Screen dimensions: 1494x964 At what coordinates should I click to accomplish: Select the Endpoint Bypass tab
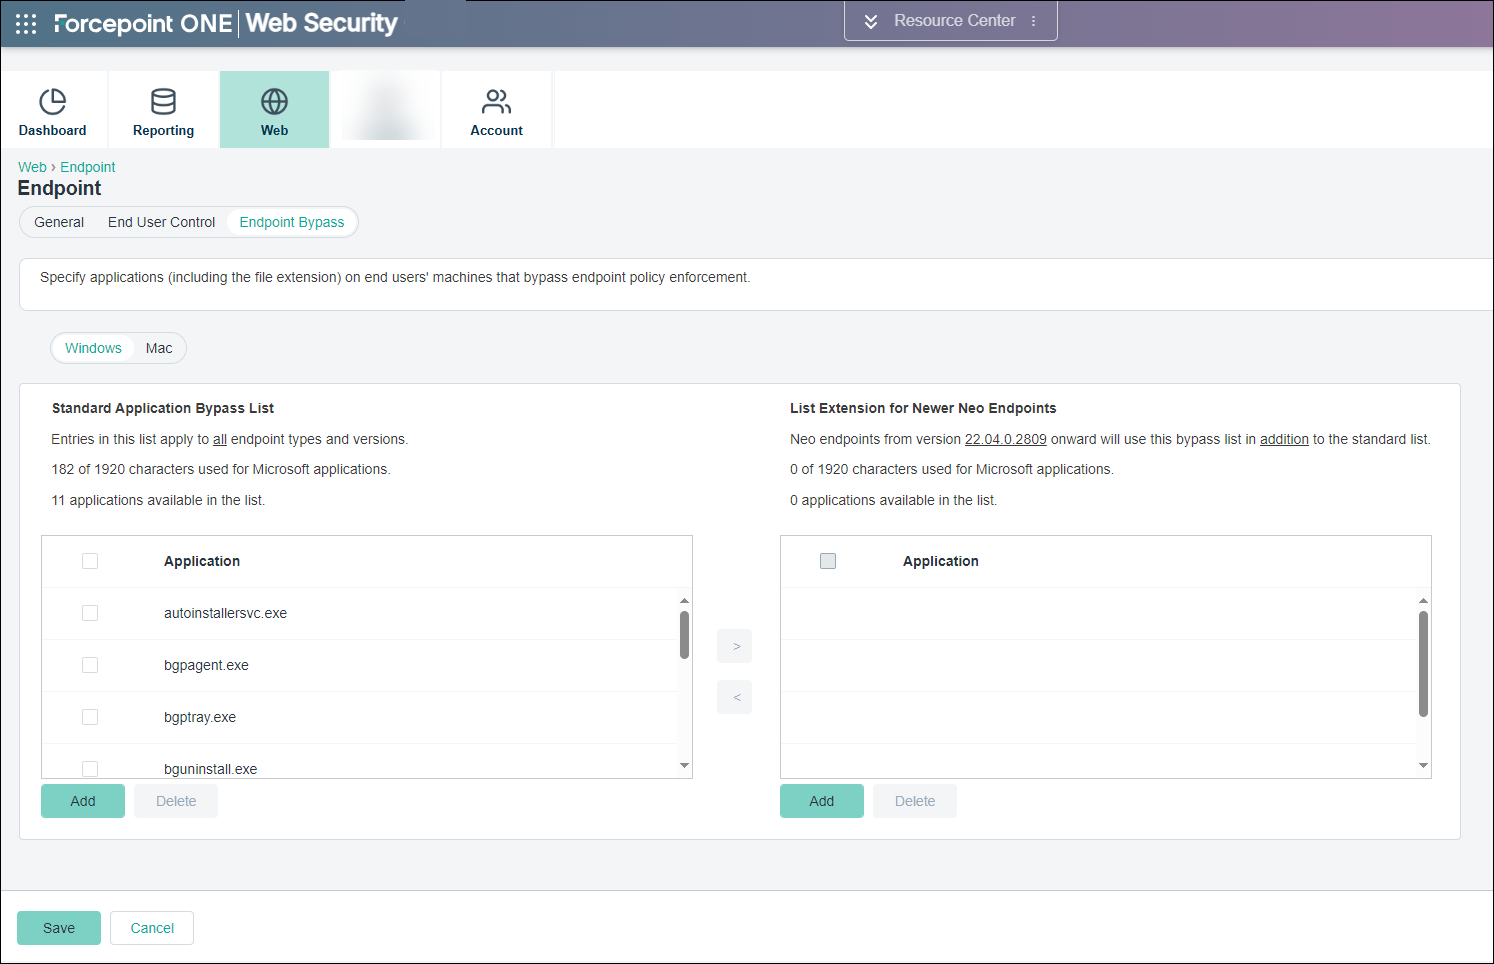tap(292, 222)
